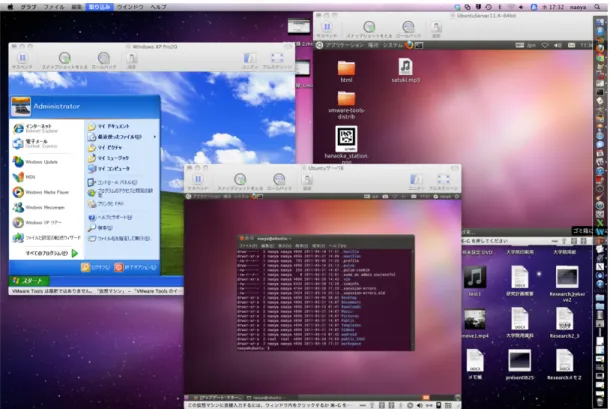Take snapshot of Windows XP Pro VM

[65, 61]
